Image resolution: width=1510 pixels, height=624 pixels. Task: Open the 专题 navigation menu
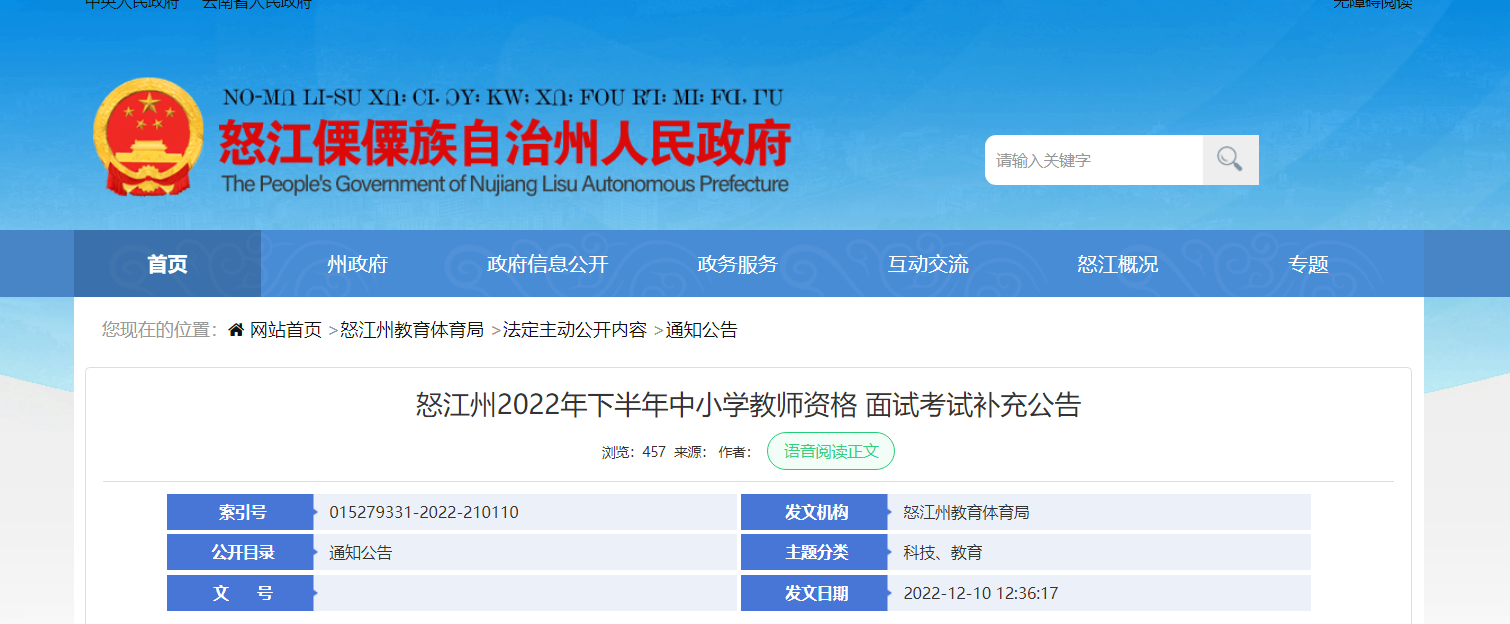(1308, 264)
